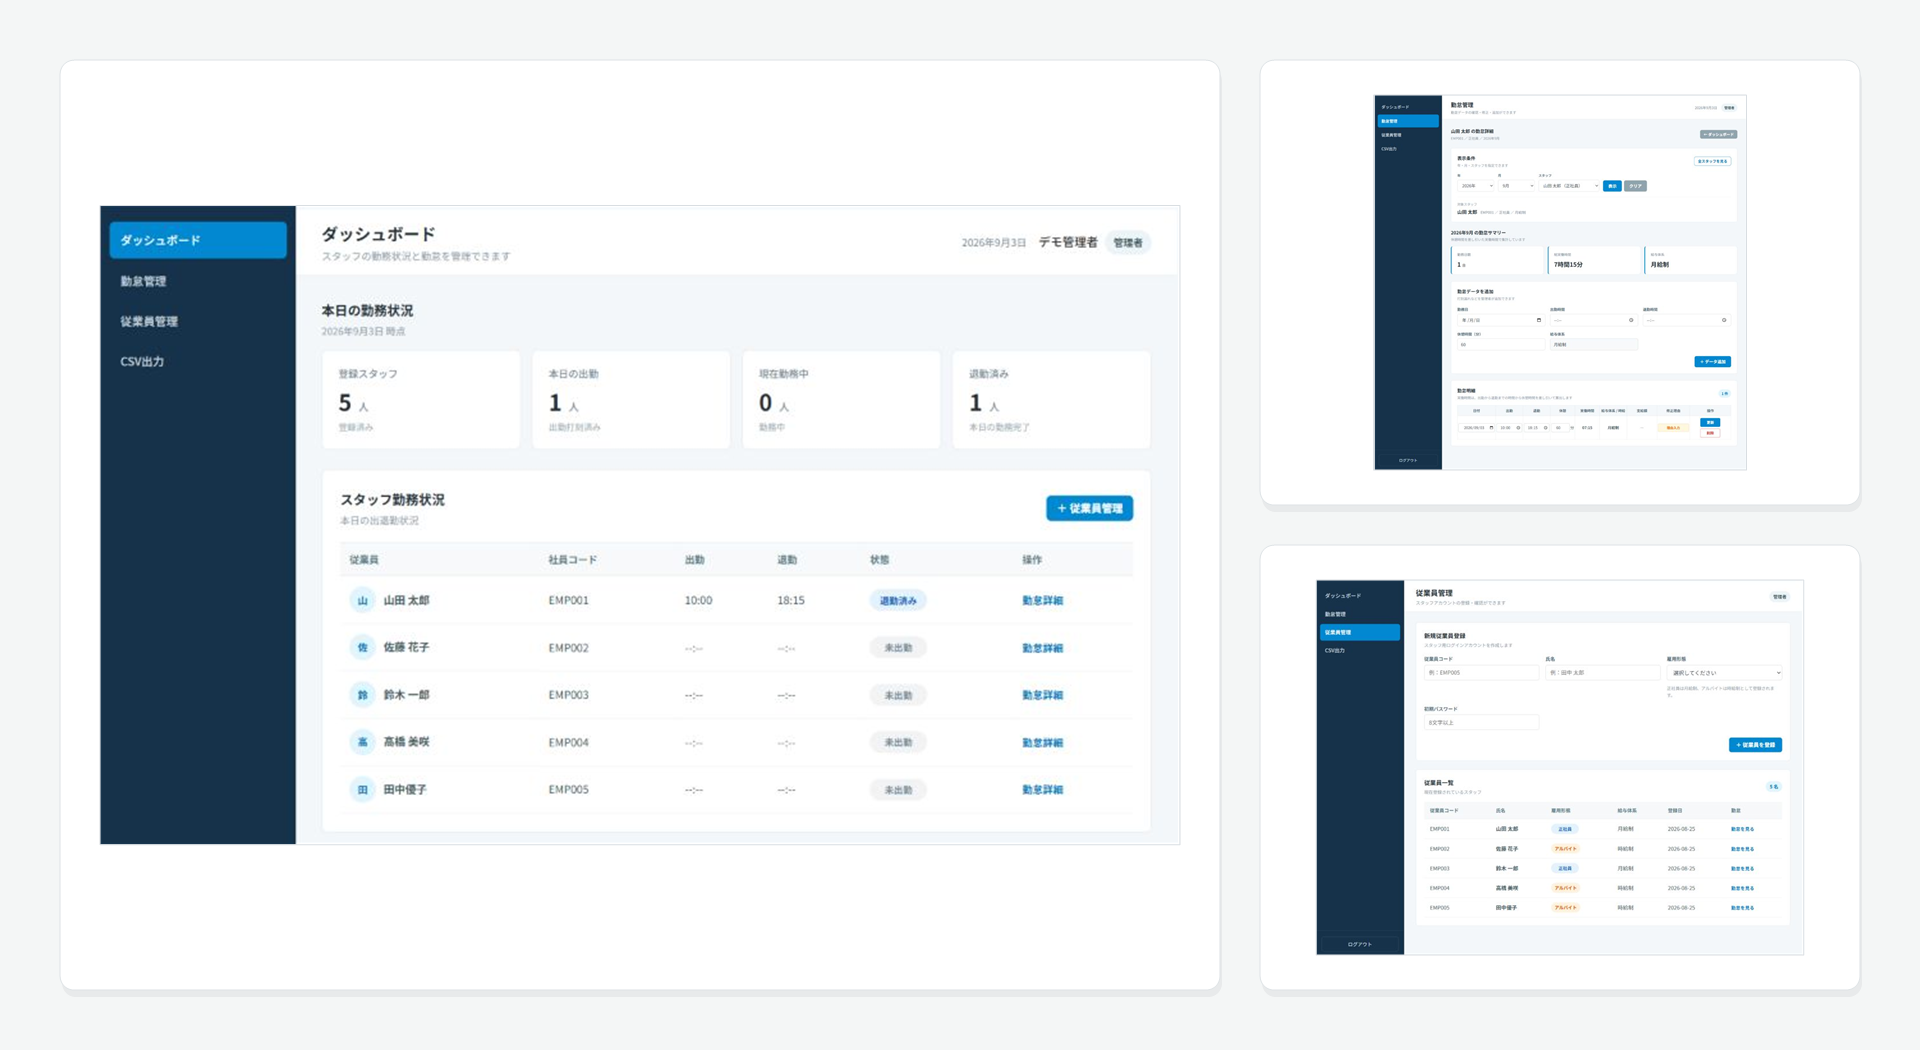The image size is (1920, 1050).
Task: Click the + 従業員管理 button on the dashboard
Action: (x=1089, y=508)
